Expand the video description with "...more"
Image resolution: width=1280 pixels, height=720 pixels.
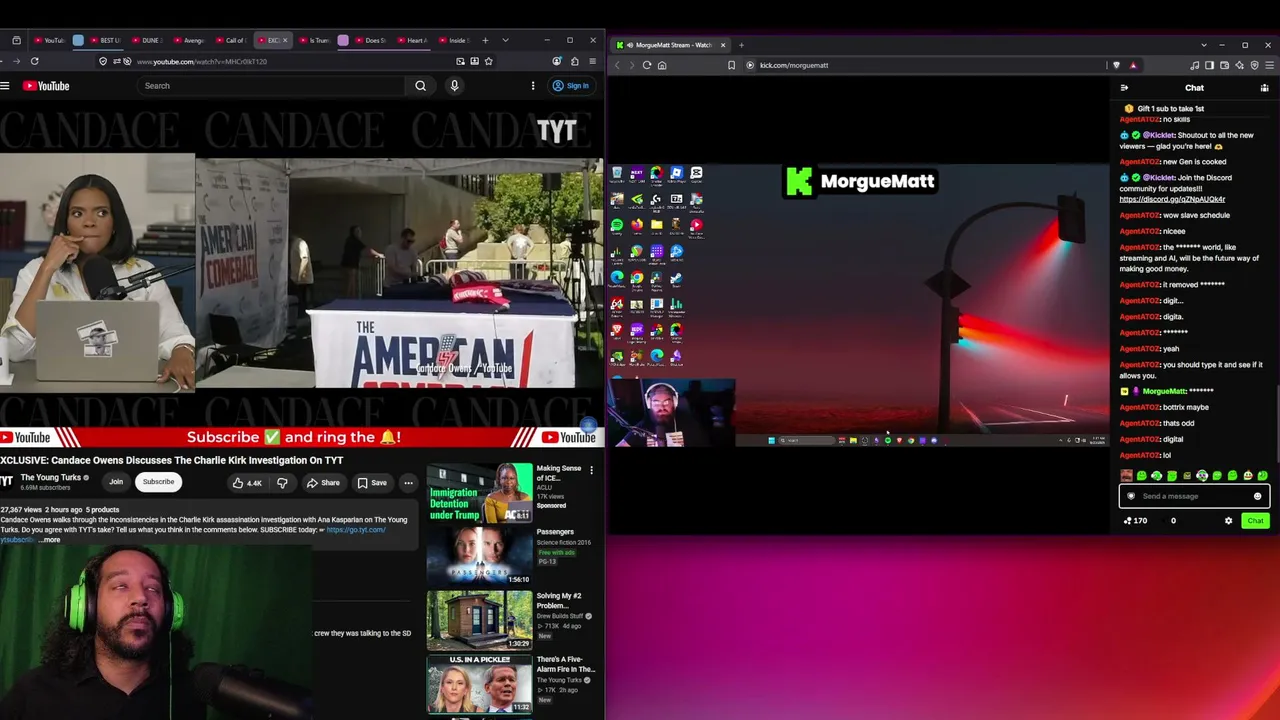[x=49, y=540]
